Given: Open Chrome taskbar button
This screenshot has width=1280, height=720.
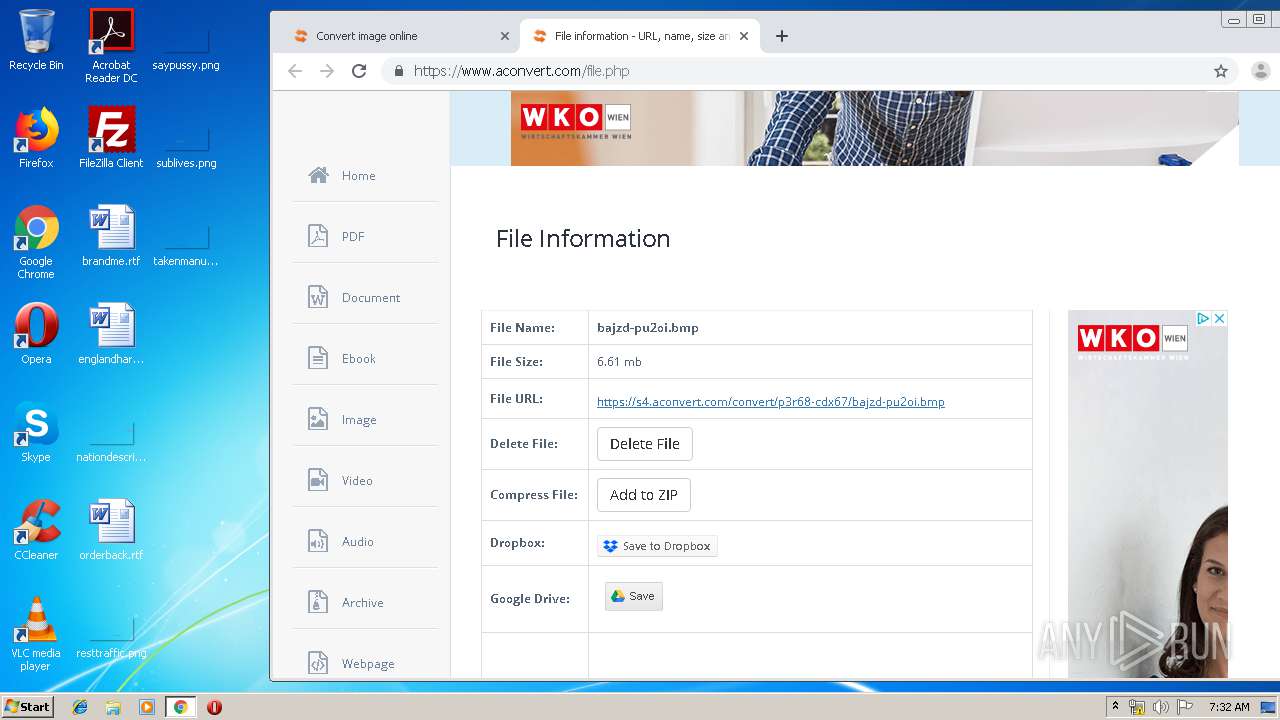Looking at the screenshot, I should click(180, 707).
